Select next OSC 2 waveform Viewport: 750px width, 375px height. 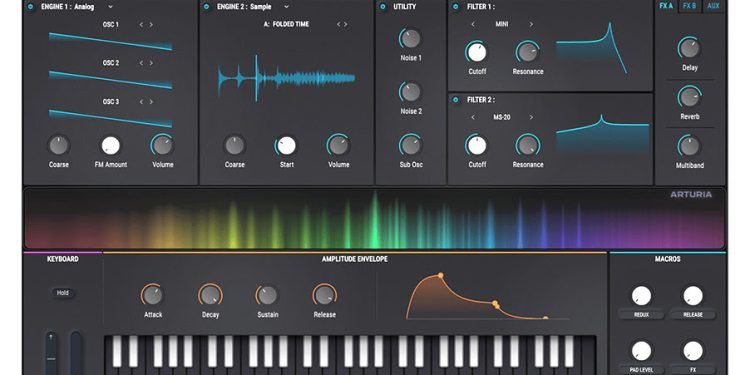pyautogui.click(x=151, y=63)
